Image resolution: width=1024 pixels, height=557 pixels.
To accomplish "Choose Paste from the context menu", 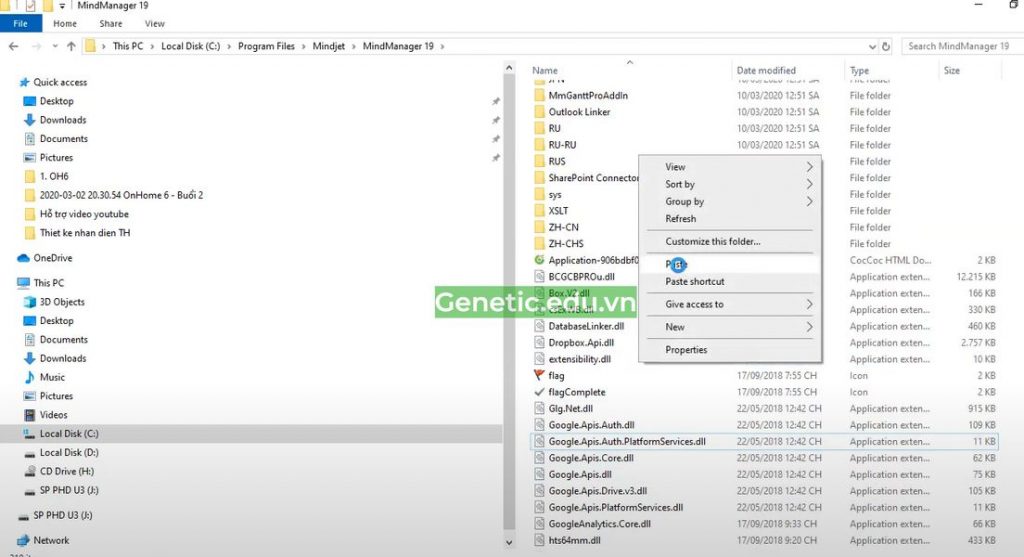I will pos(729,264).
